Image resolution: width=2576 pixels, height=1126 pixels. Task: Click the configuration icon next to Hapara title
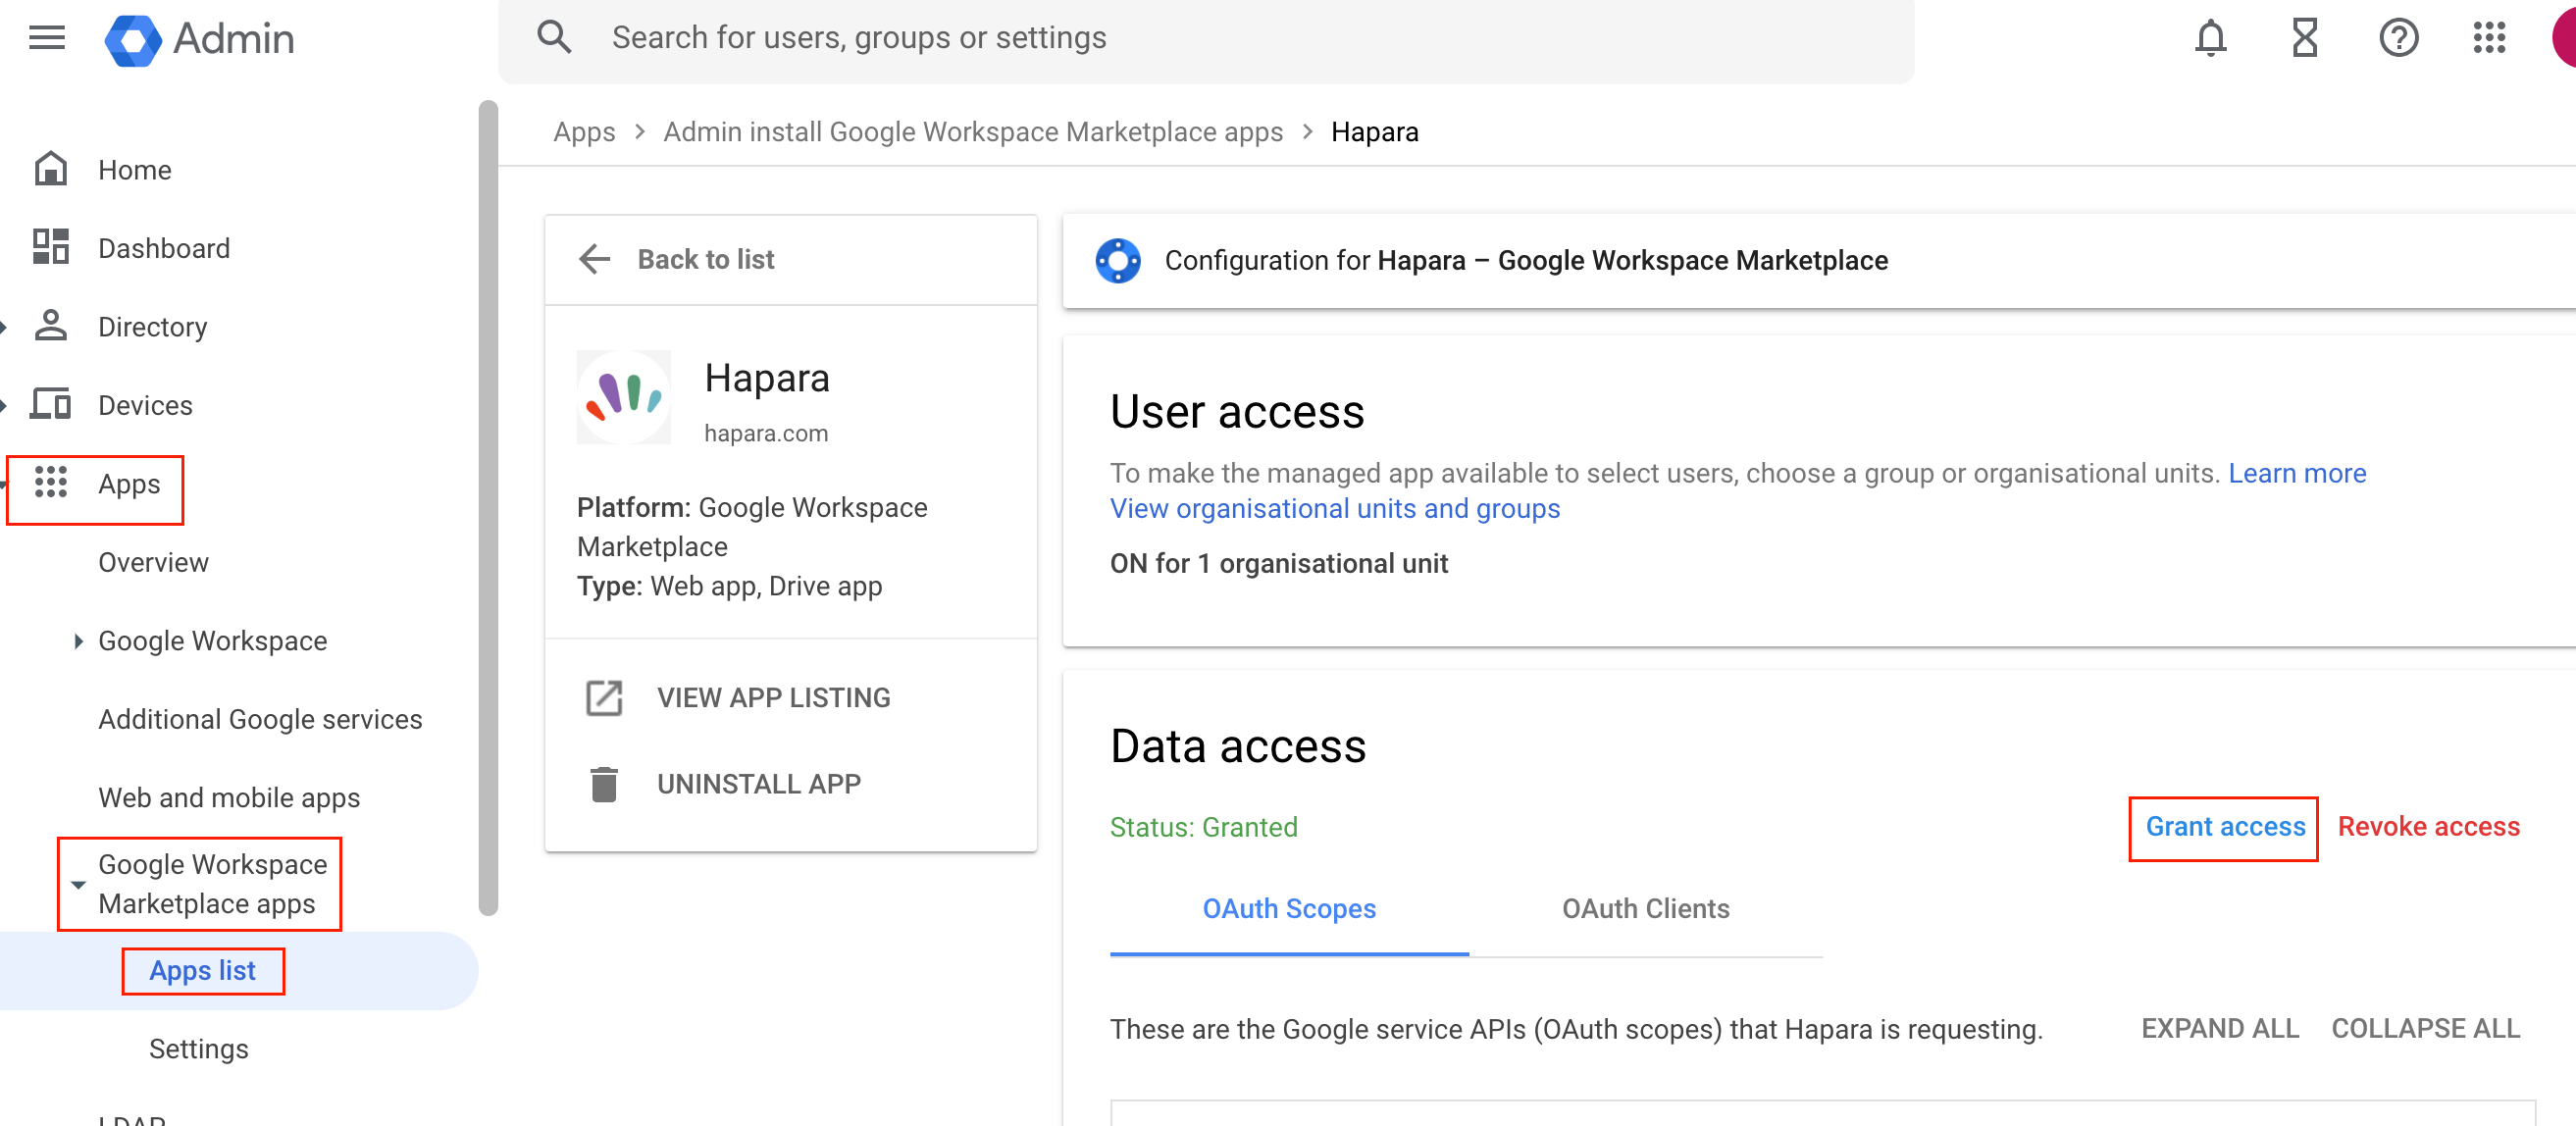(x=1118, y=260)
